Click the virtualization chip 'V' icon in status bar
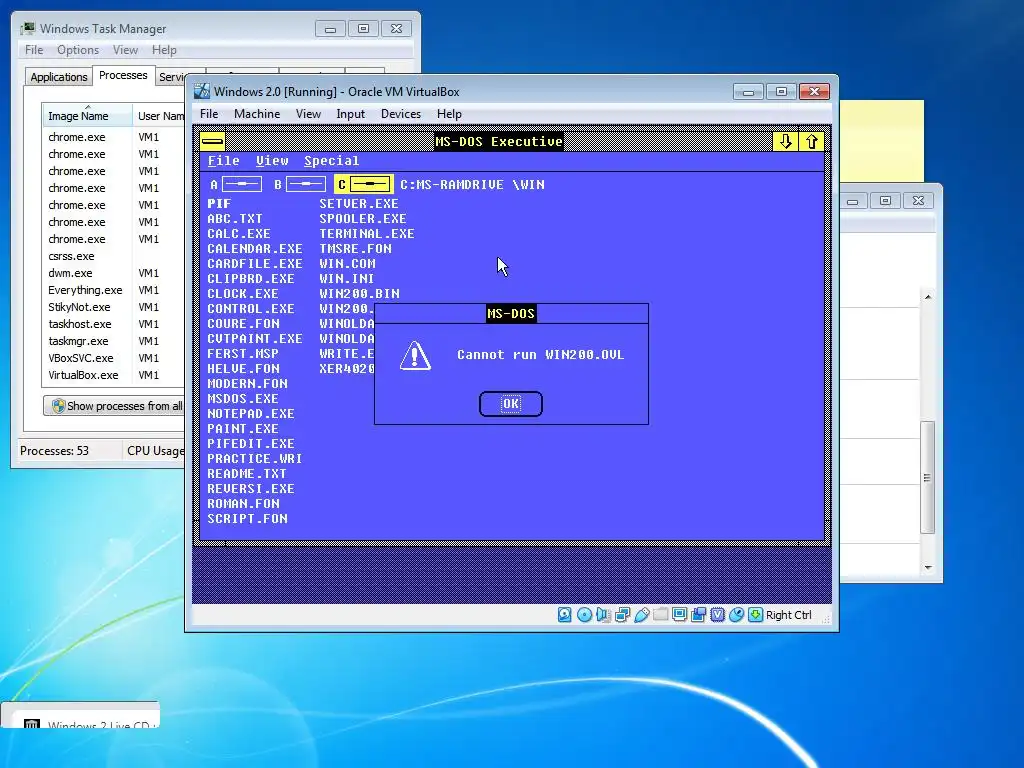This screenshot has width=1024, height=768. pos(717,615)
